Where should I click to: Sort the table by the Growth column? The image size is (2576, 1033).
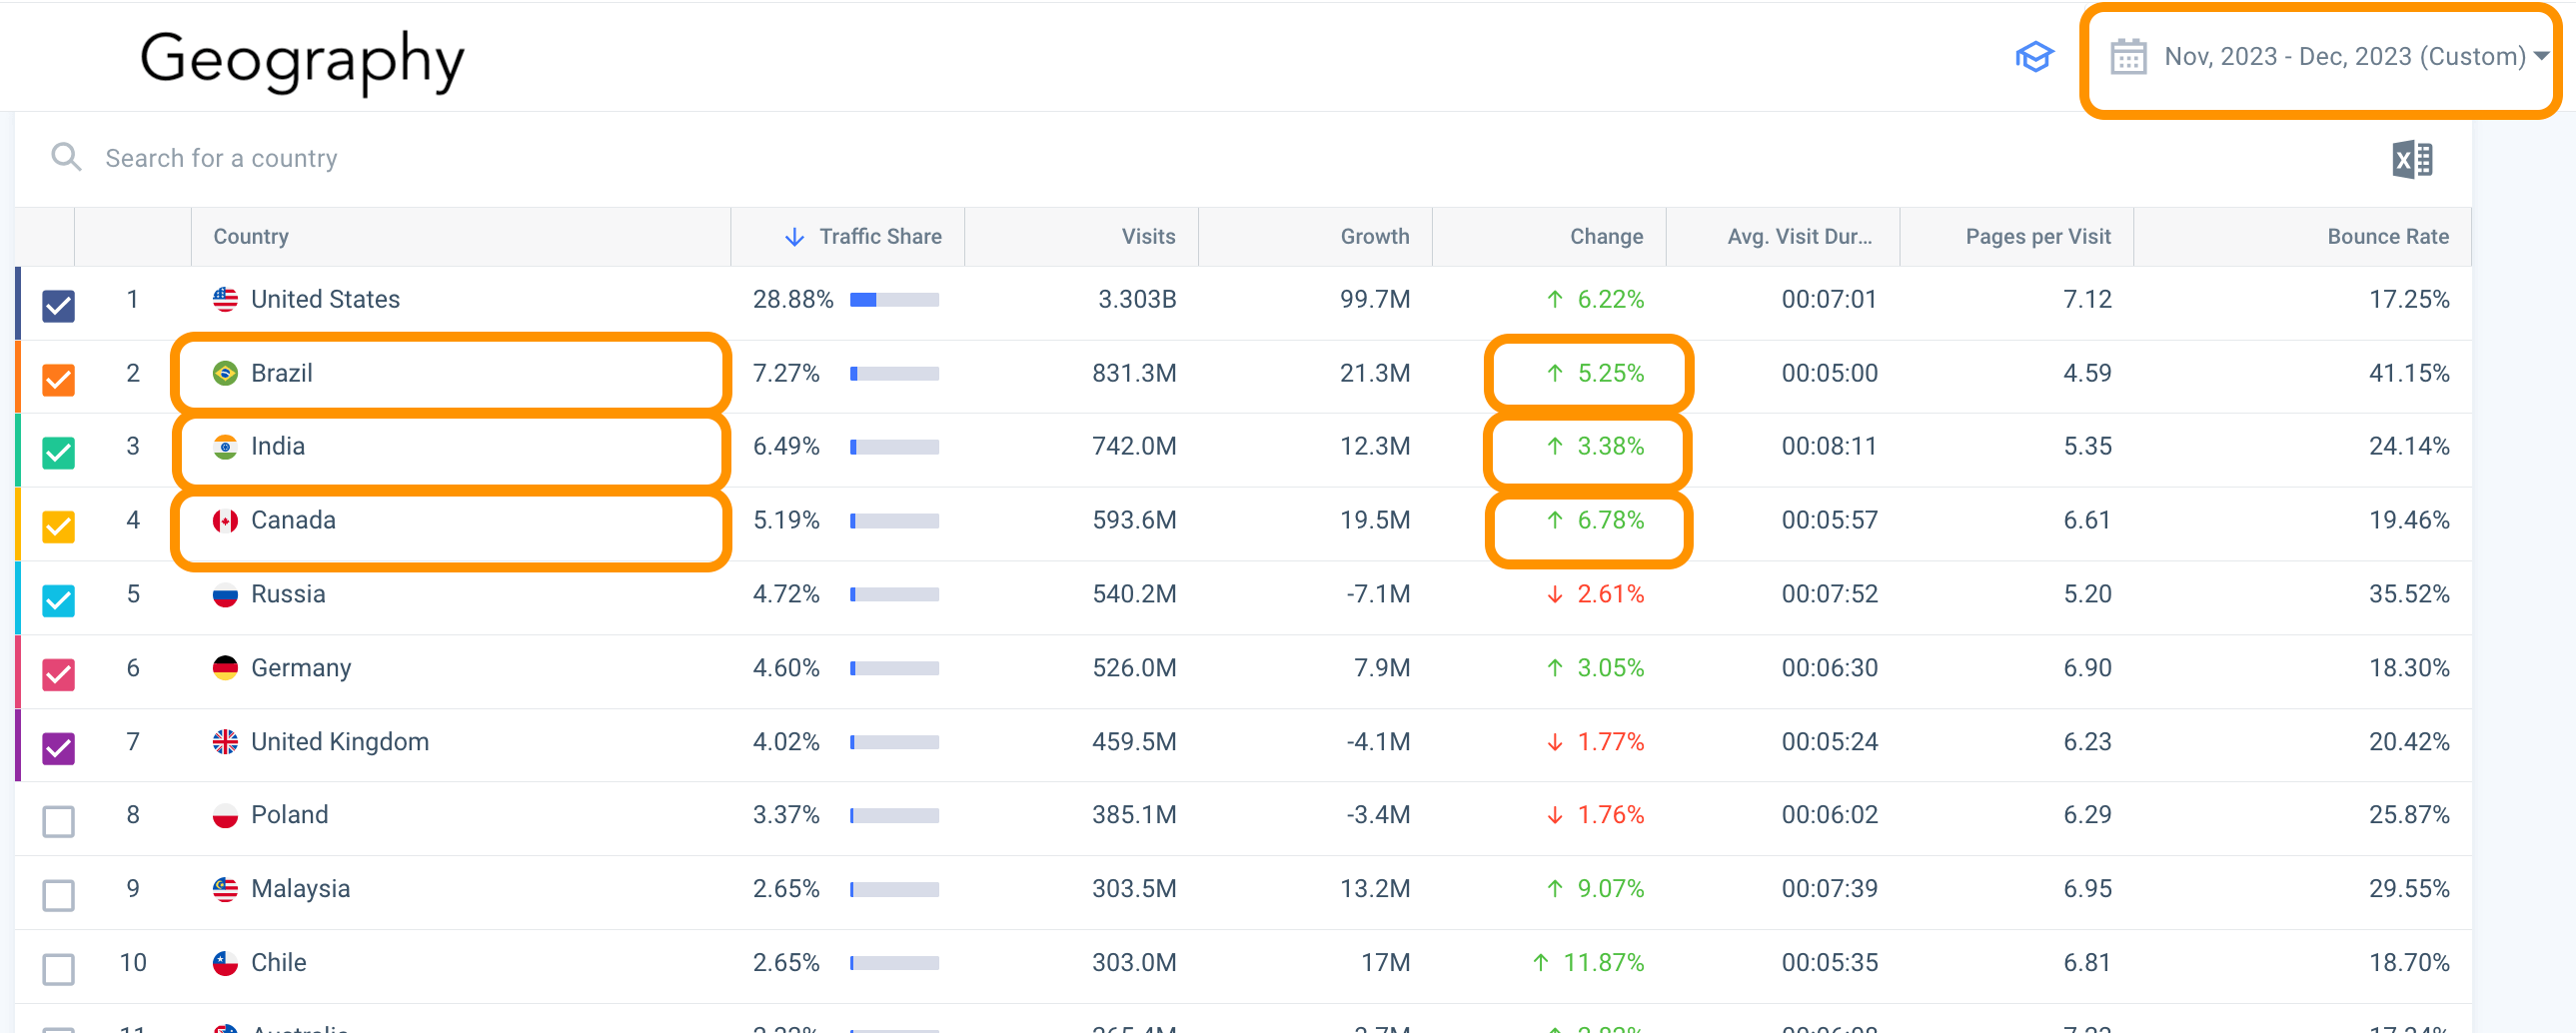pos(1374,237)
